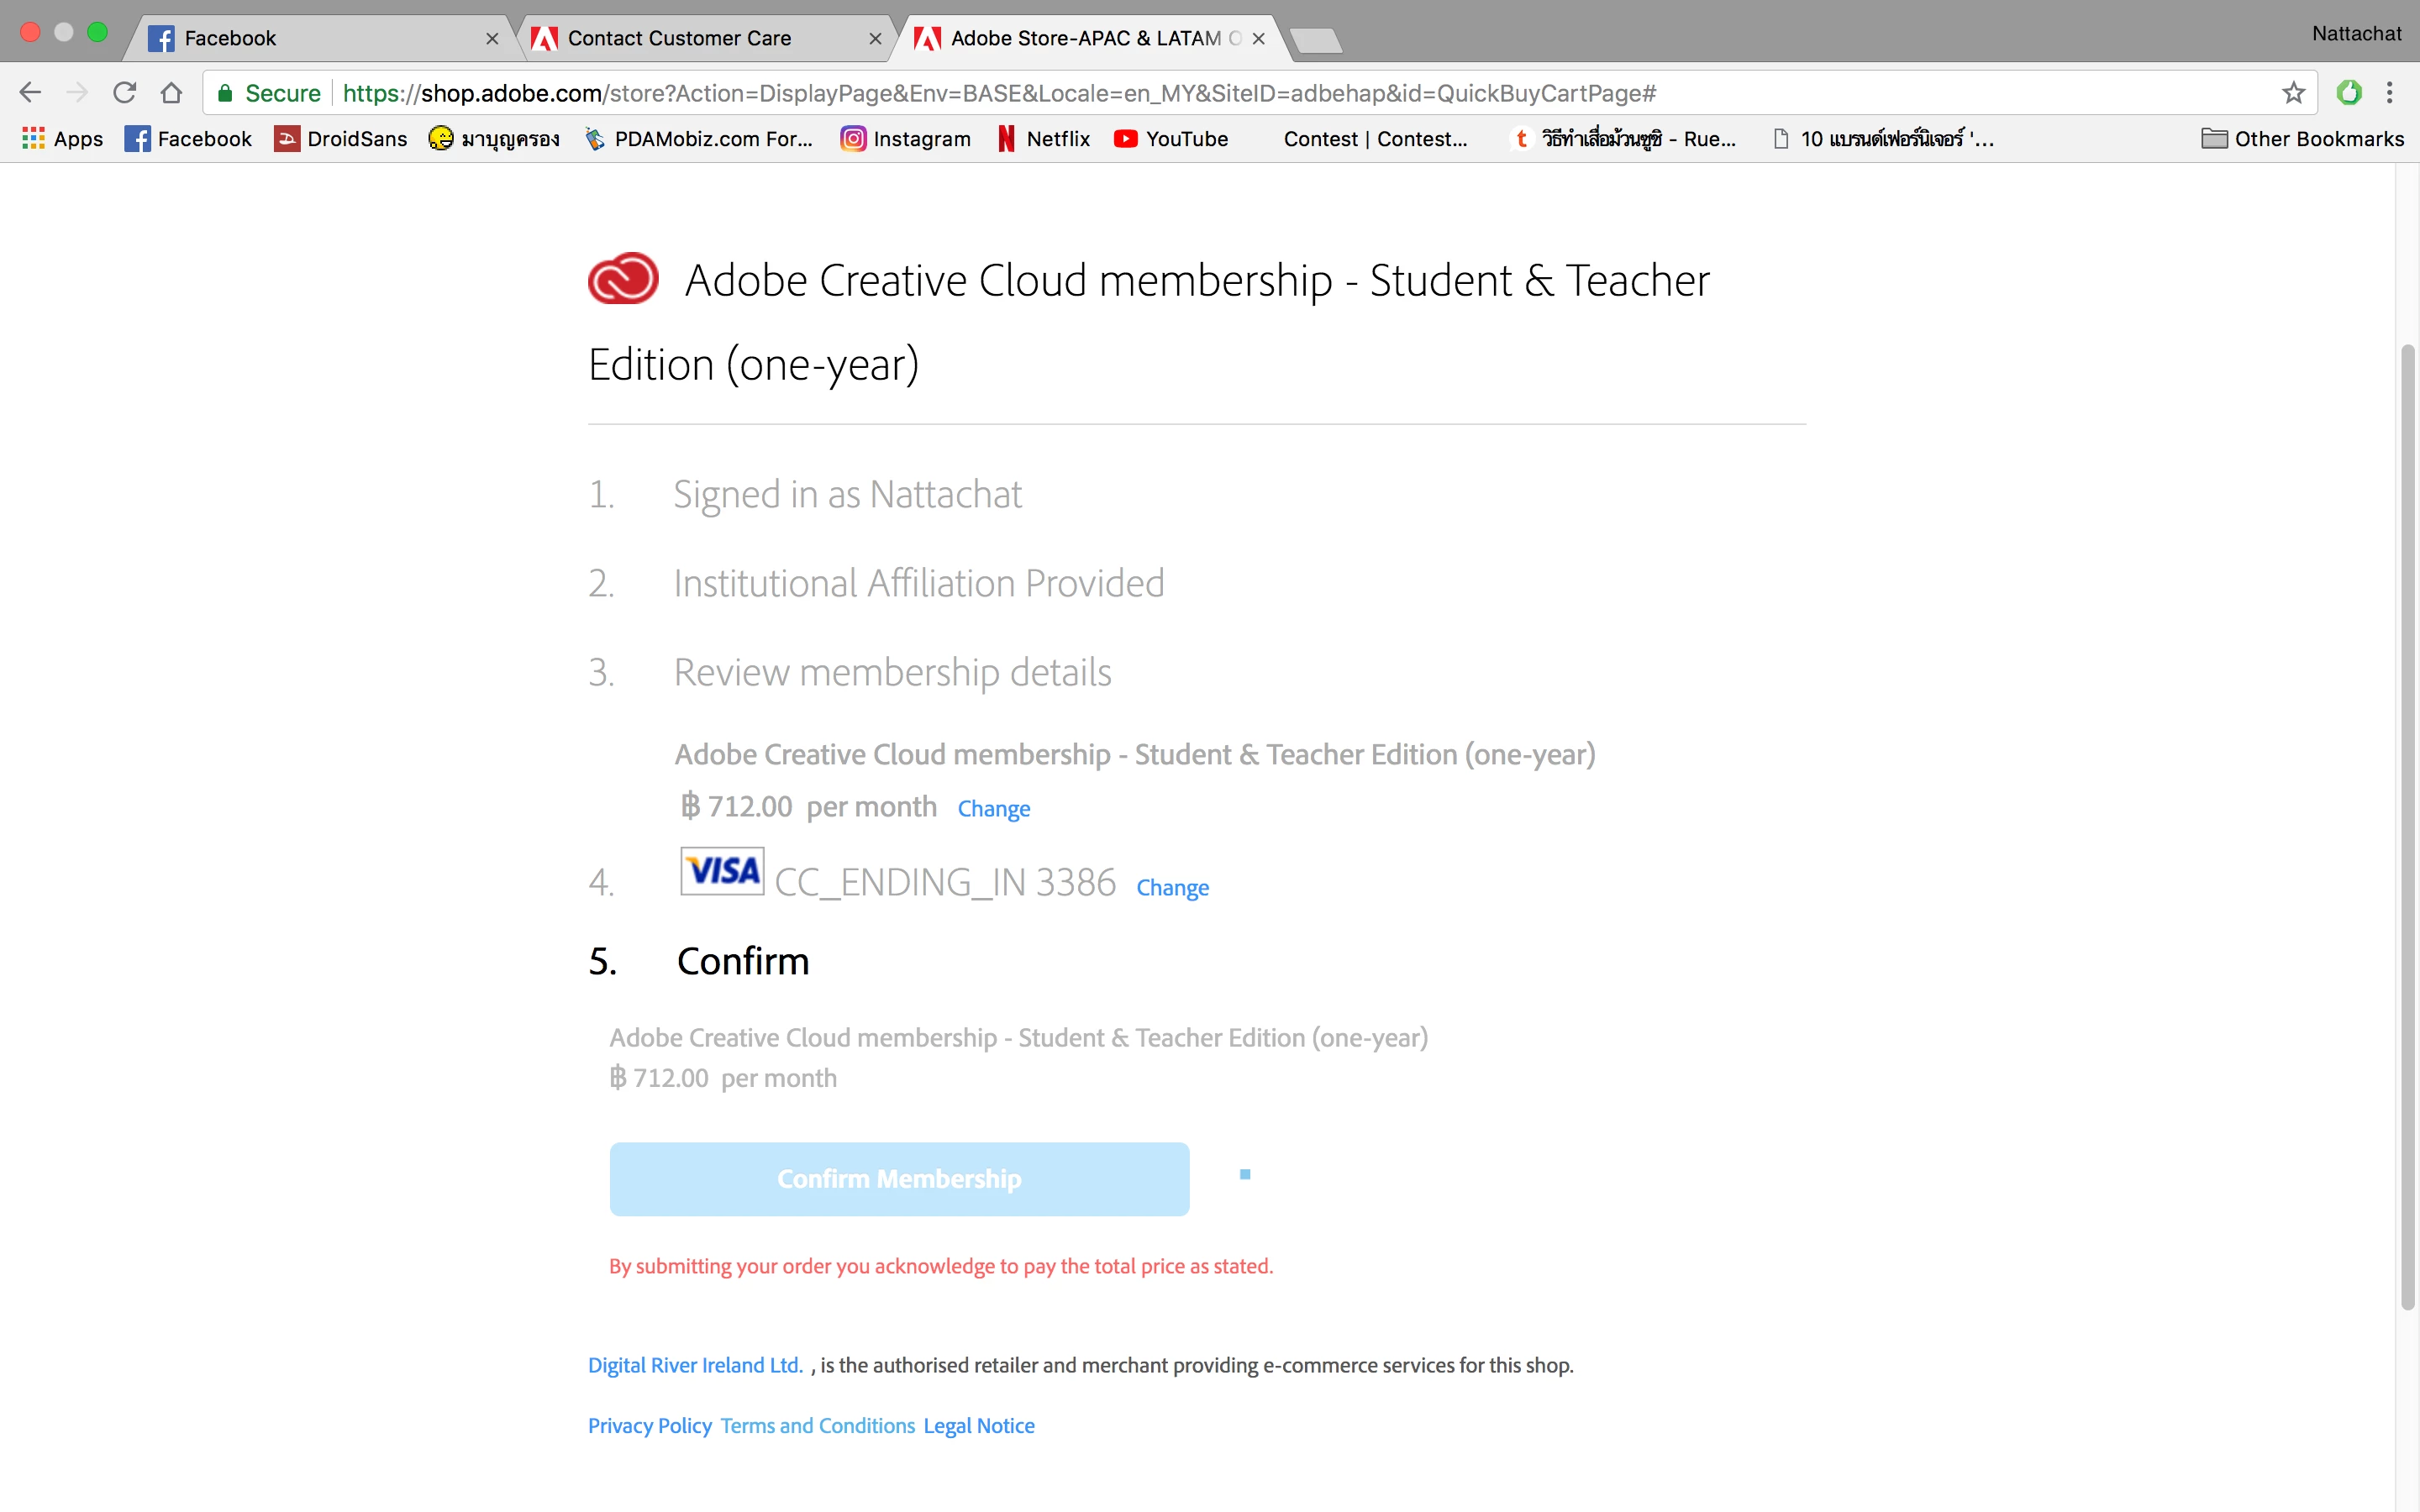Open the Chrome three-dot menu
Screen dimensions: 2420x1512
2390,93
